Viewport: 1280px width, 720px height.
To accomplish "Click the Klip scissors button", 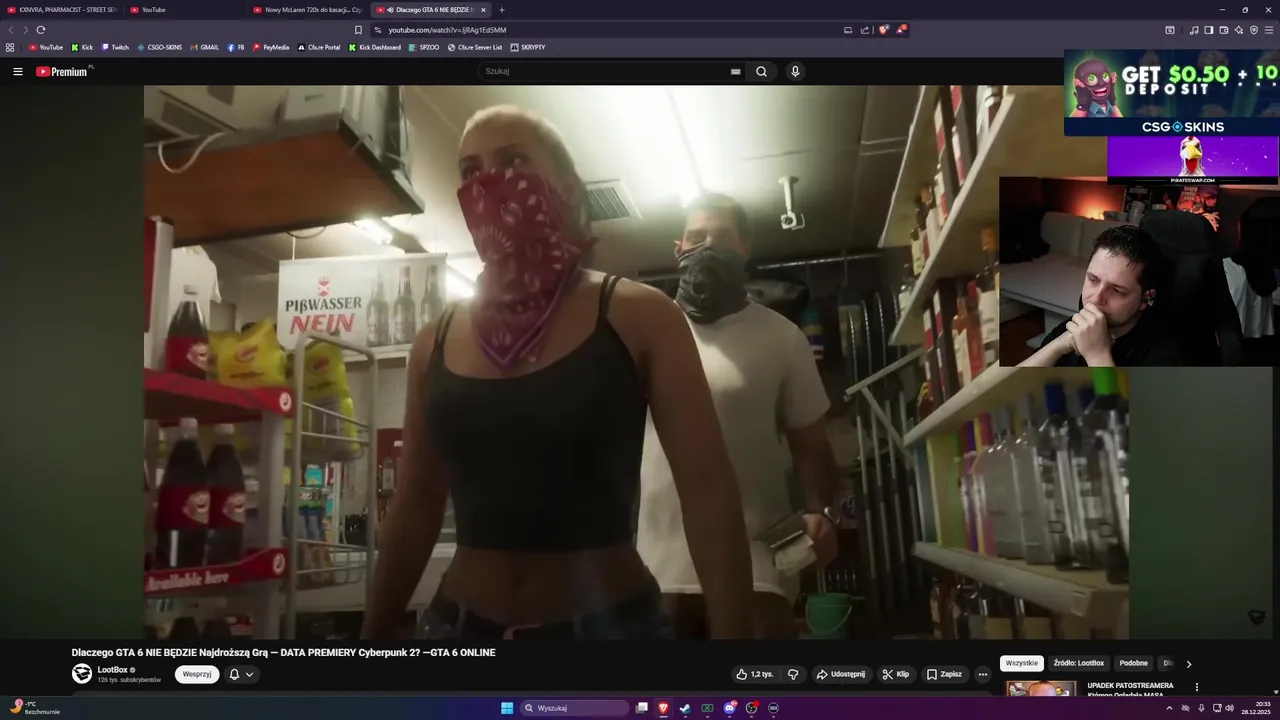I will click(x=895, y=674).
